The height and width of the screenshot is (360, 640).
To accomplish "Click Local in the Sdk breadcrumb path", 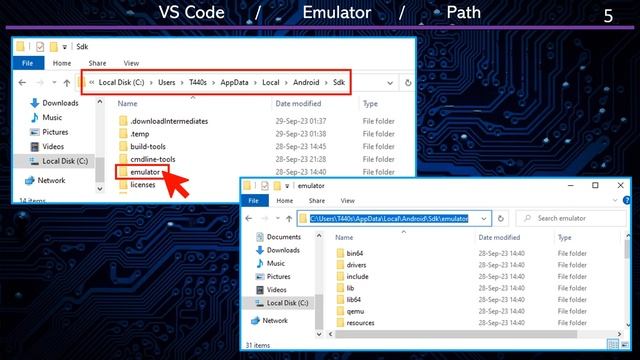I will click(x=271, y=82).
